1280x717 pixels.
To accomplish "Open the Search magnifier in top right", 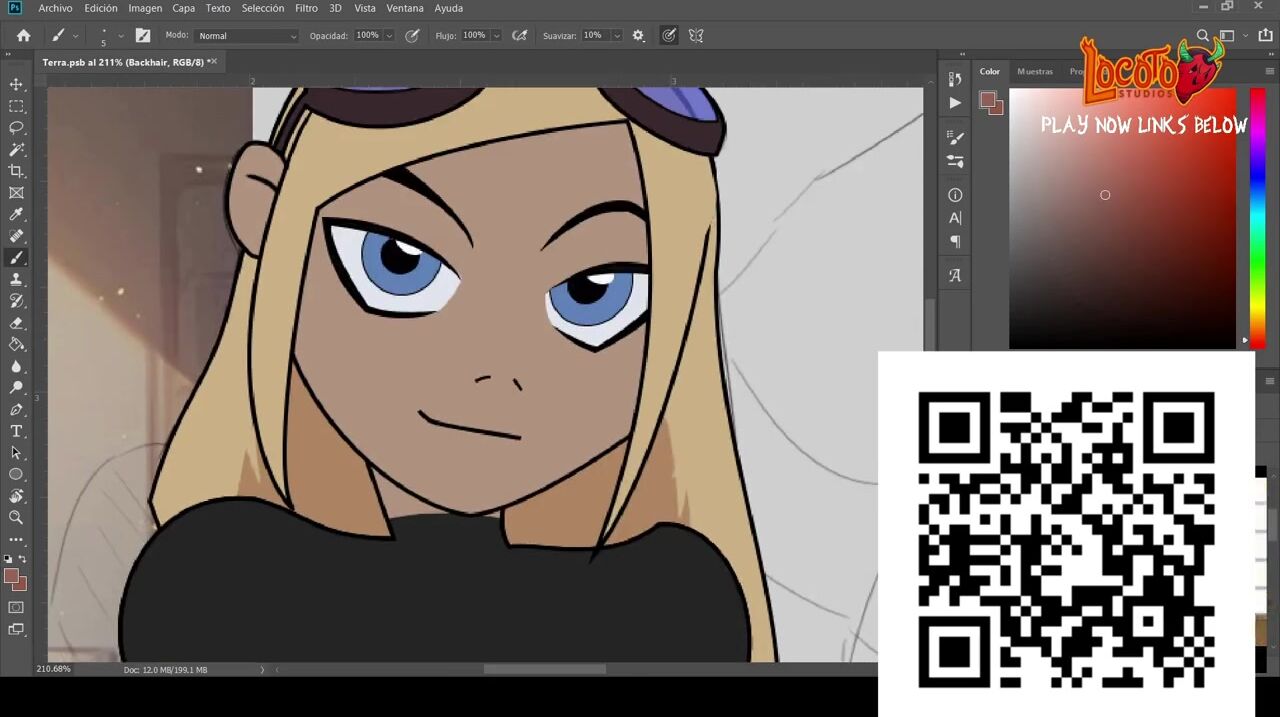I will [1203, 35].
